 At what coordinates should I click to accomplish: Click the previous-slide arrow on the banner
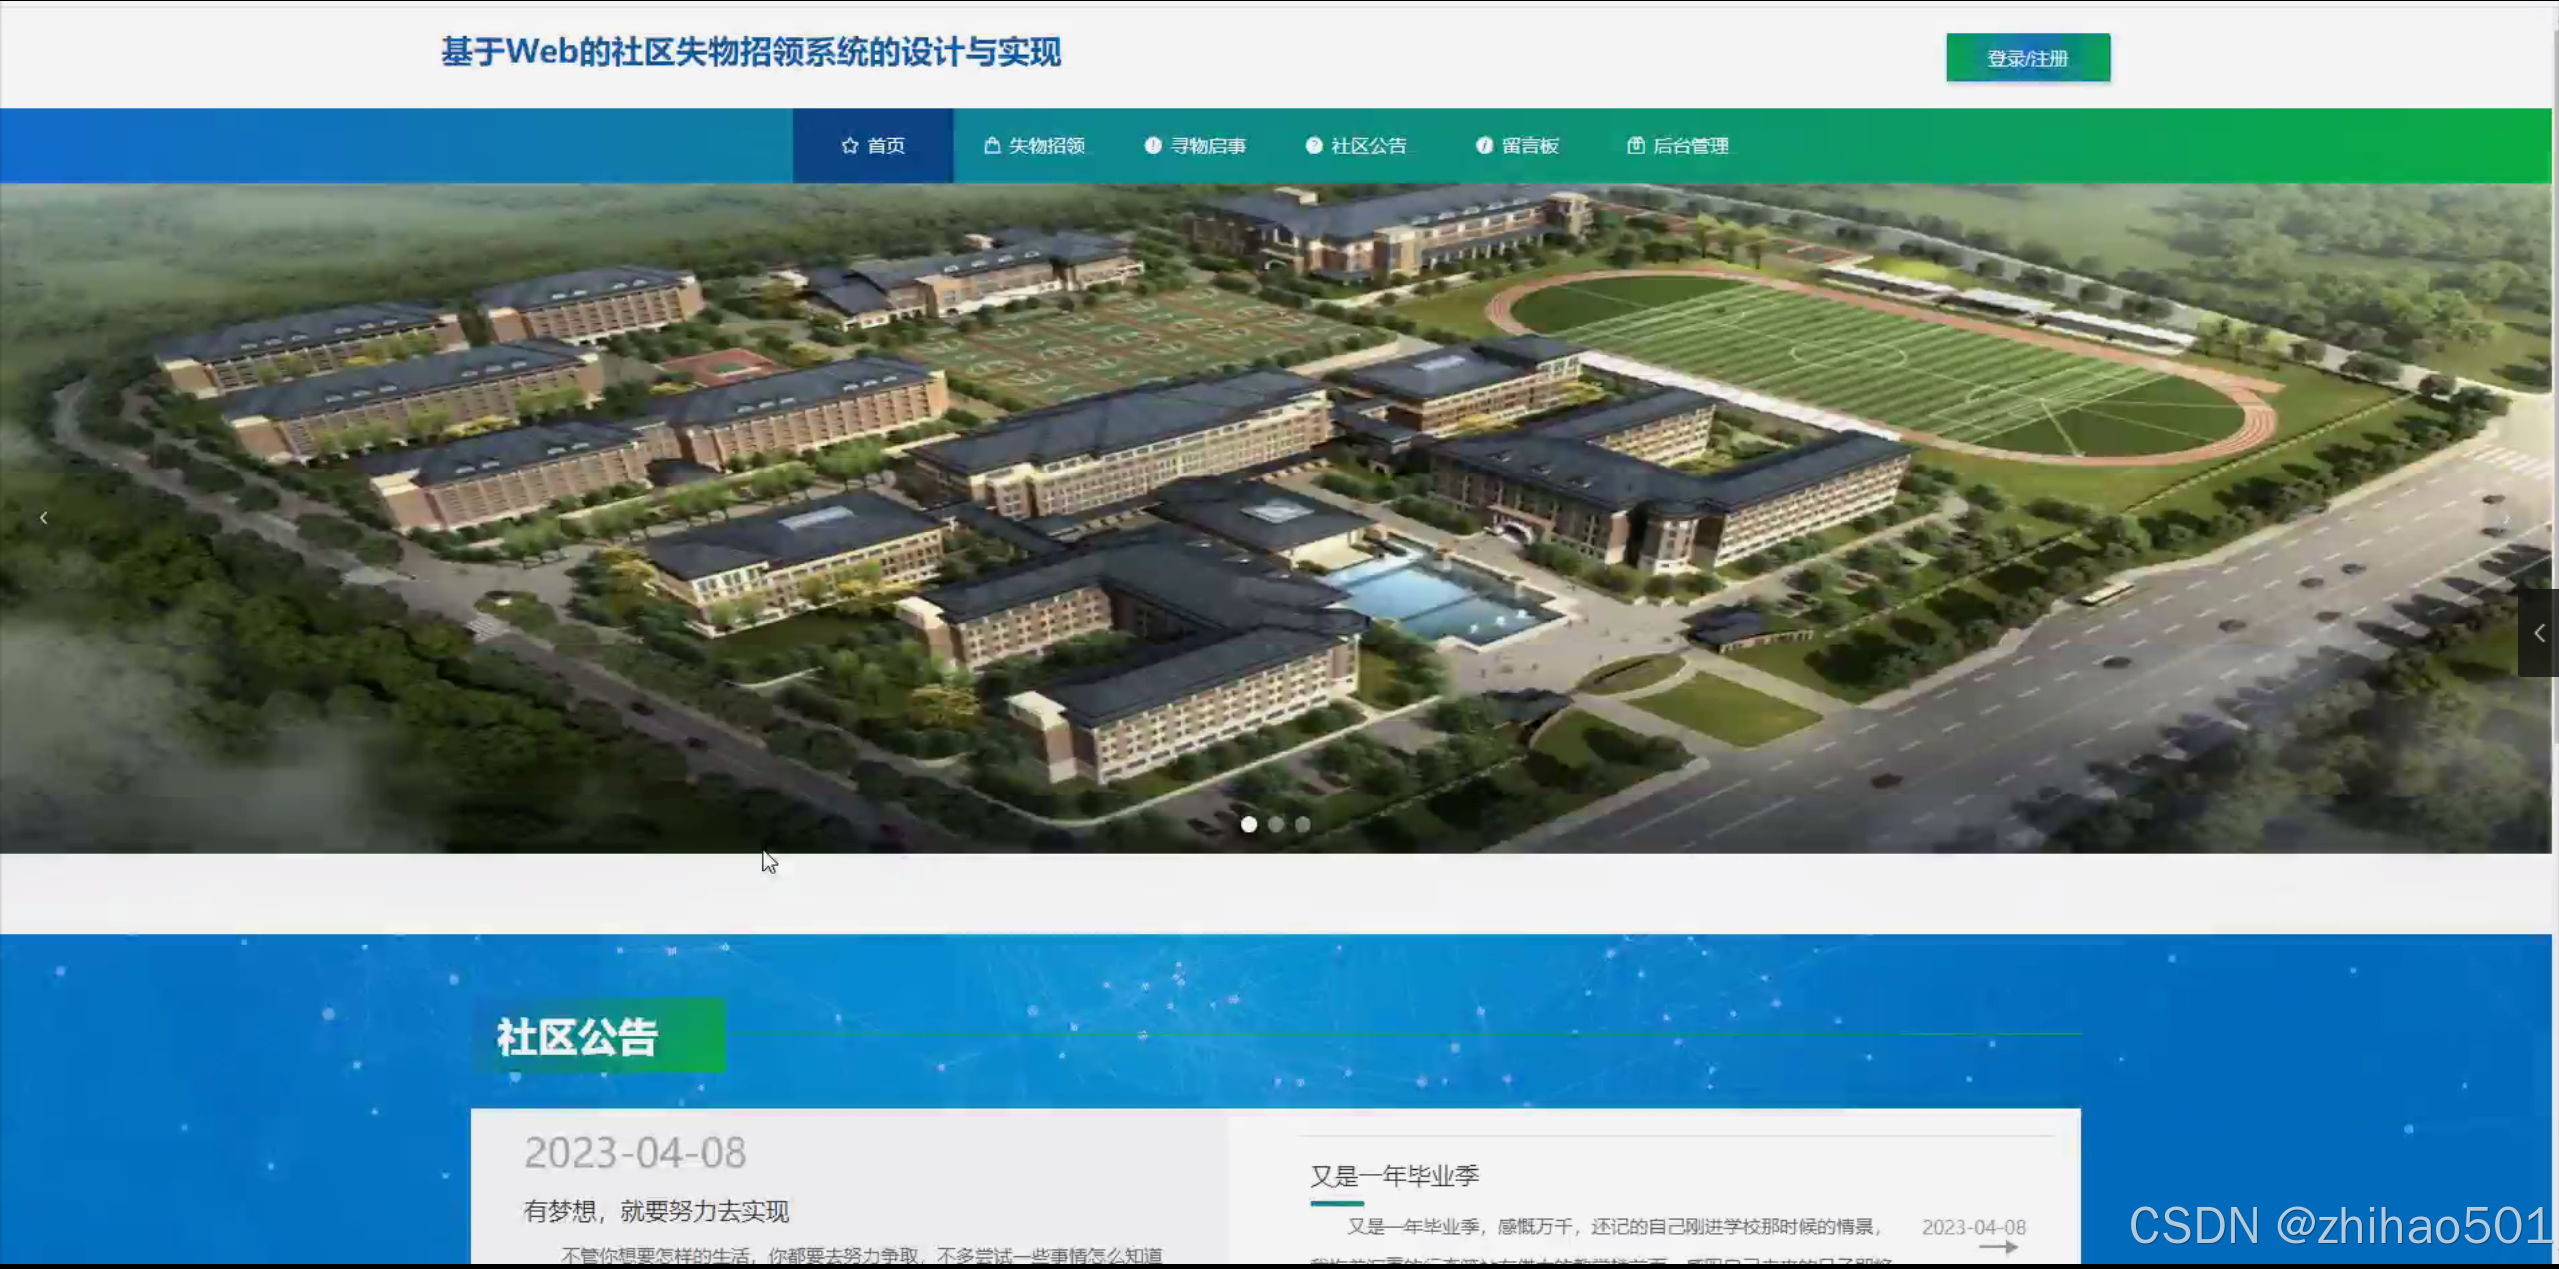pyautogui.click(x=43, y=518)
